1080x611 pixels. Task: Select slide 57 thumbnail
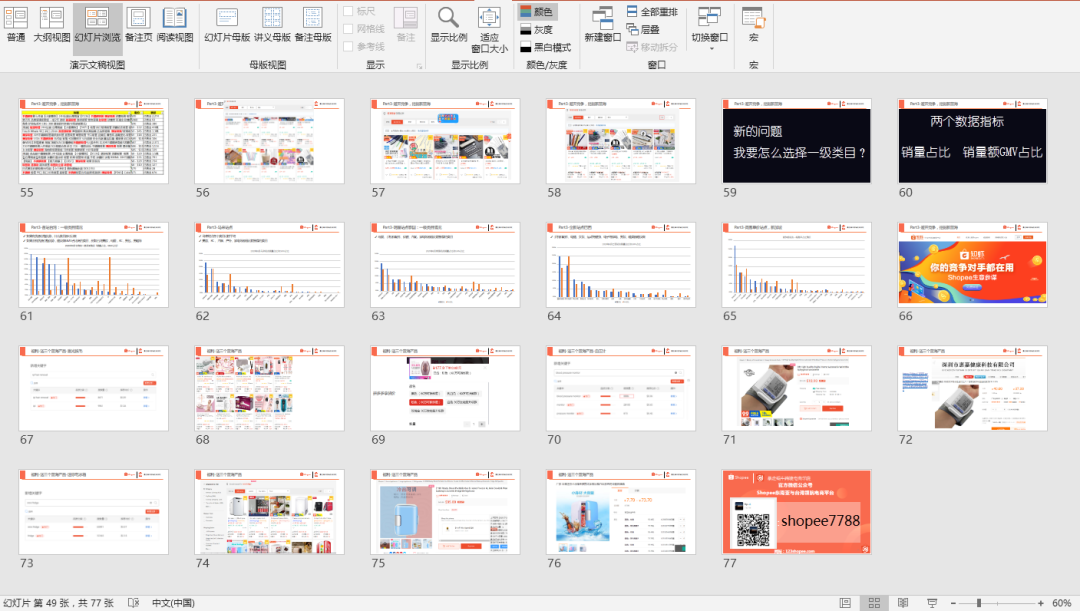click(x=445, y=141)
